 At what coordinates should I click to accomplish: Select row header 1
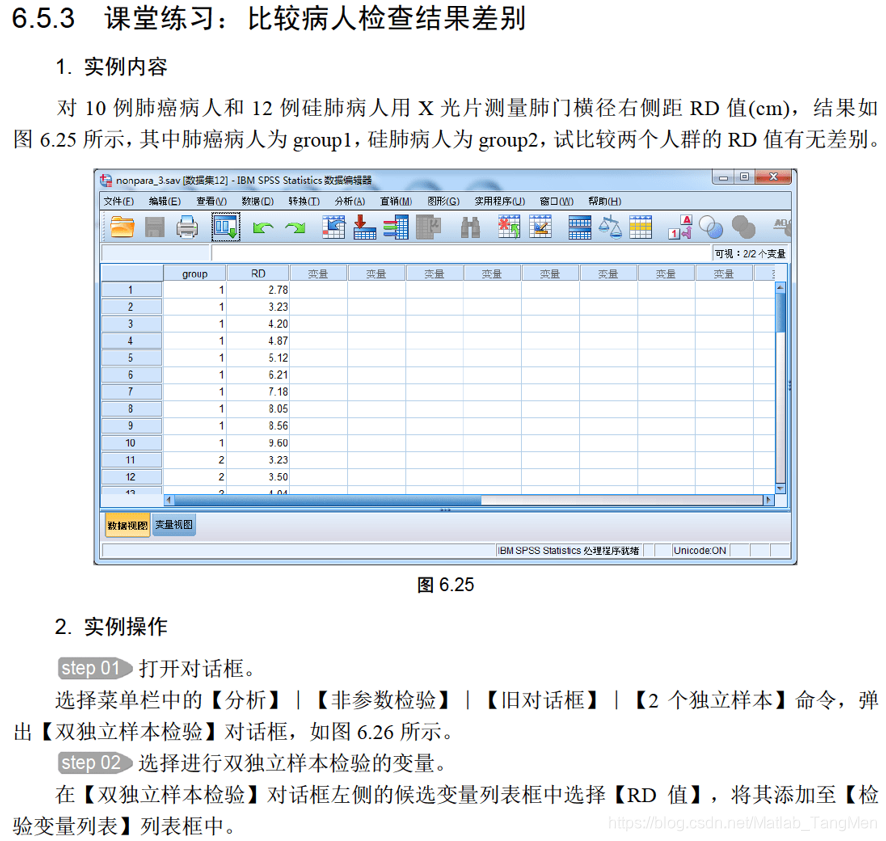coord(131,290)
